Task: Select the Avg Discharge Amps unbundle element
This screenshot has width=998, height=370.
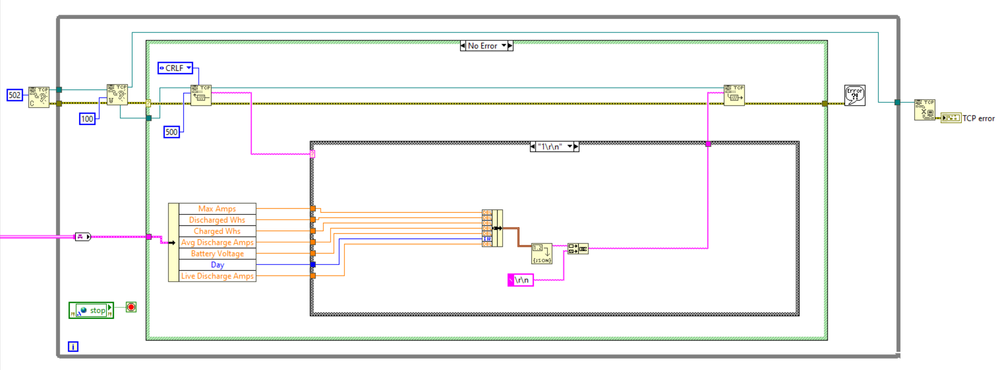Action: coord(218,243)
